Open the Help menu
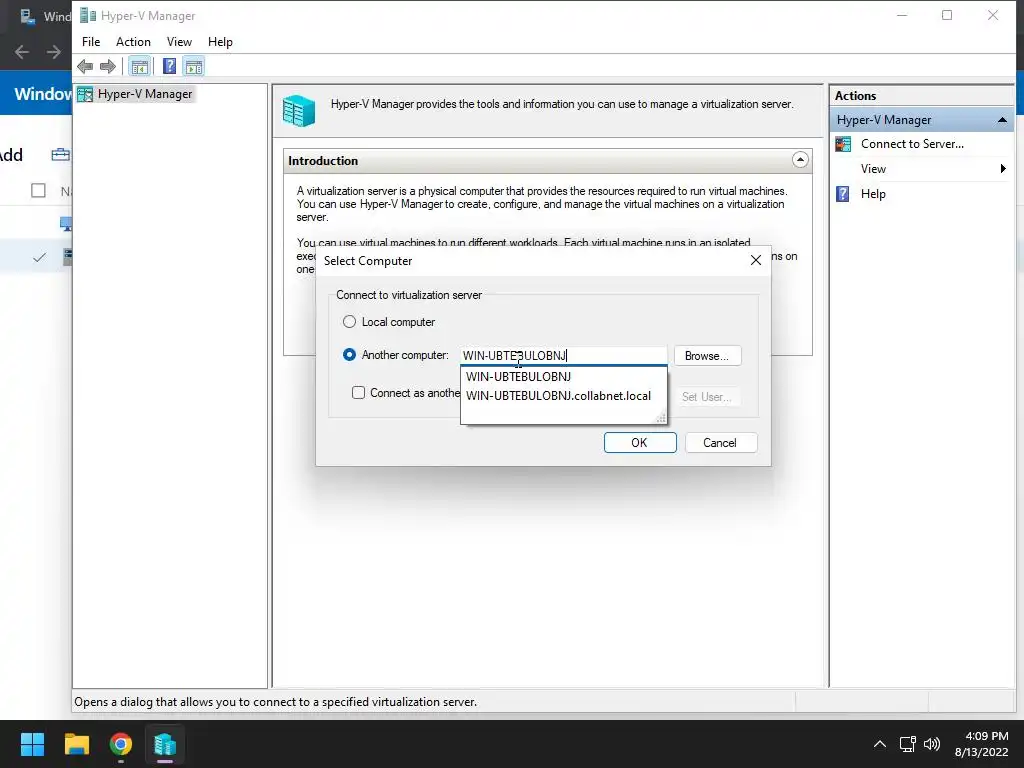The width and height of the screenshot is (1024, 768). click(220, 42)
